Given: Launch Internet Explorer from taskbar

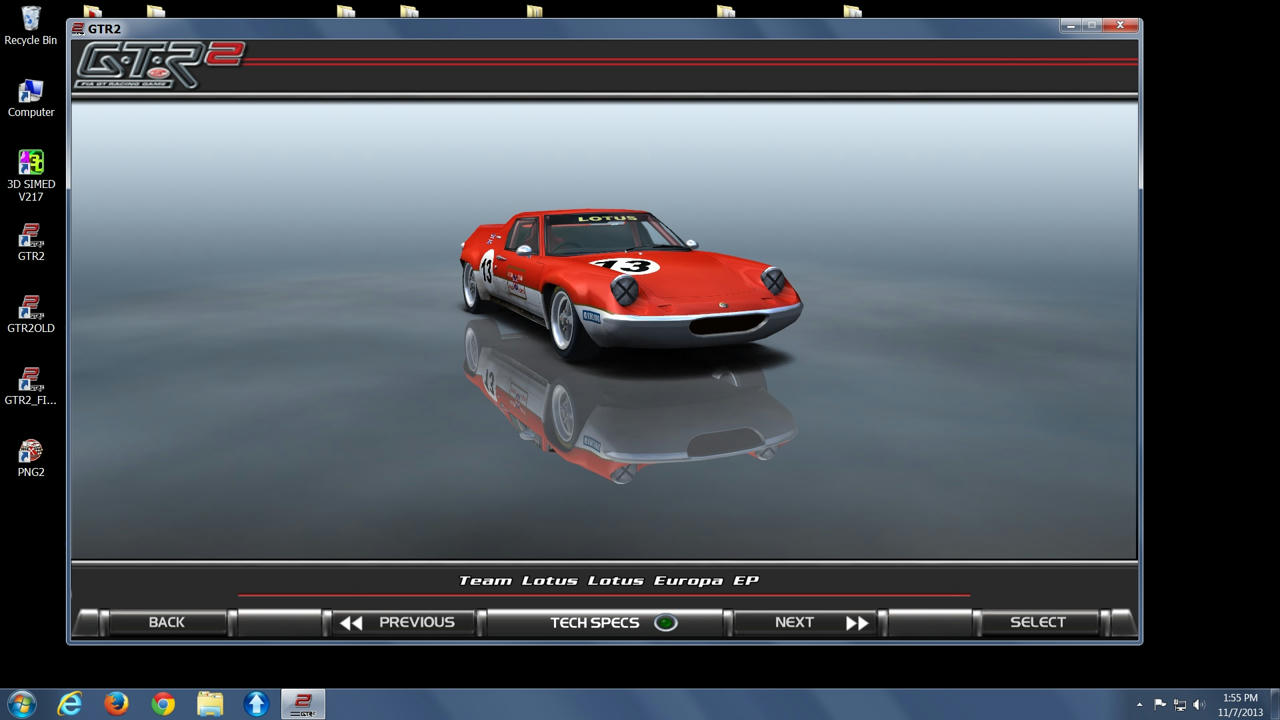Looking at the screenshot, I should coord(69,704).
